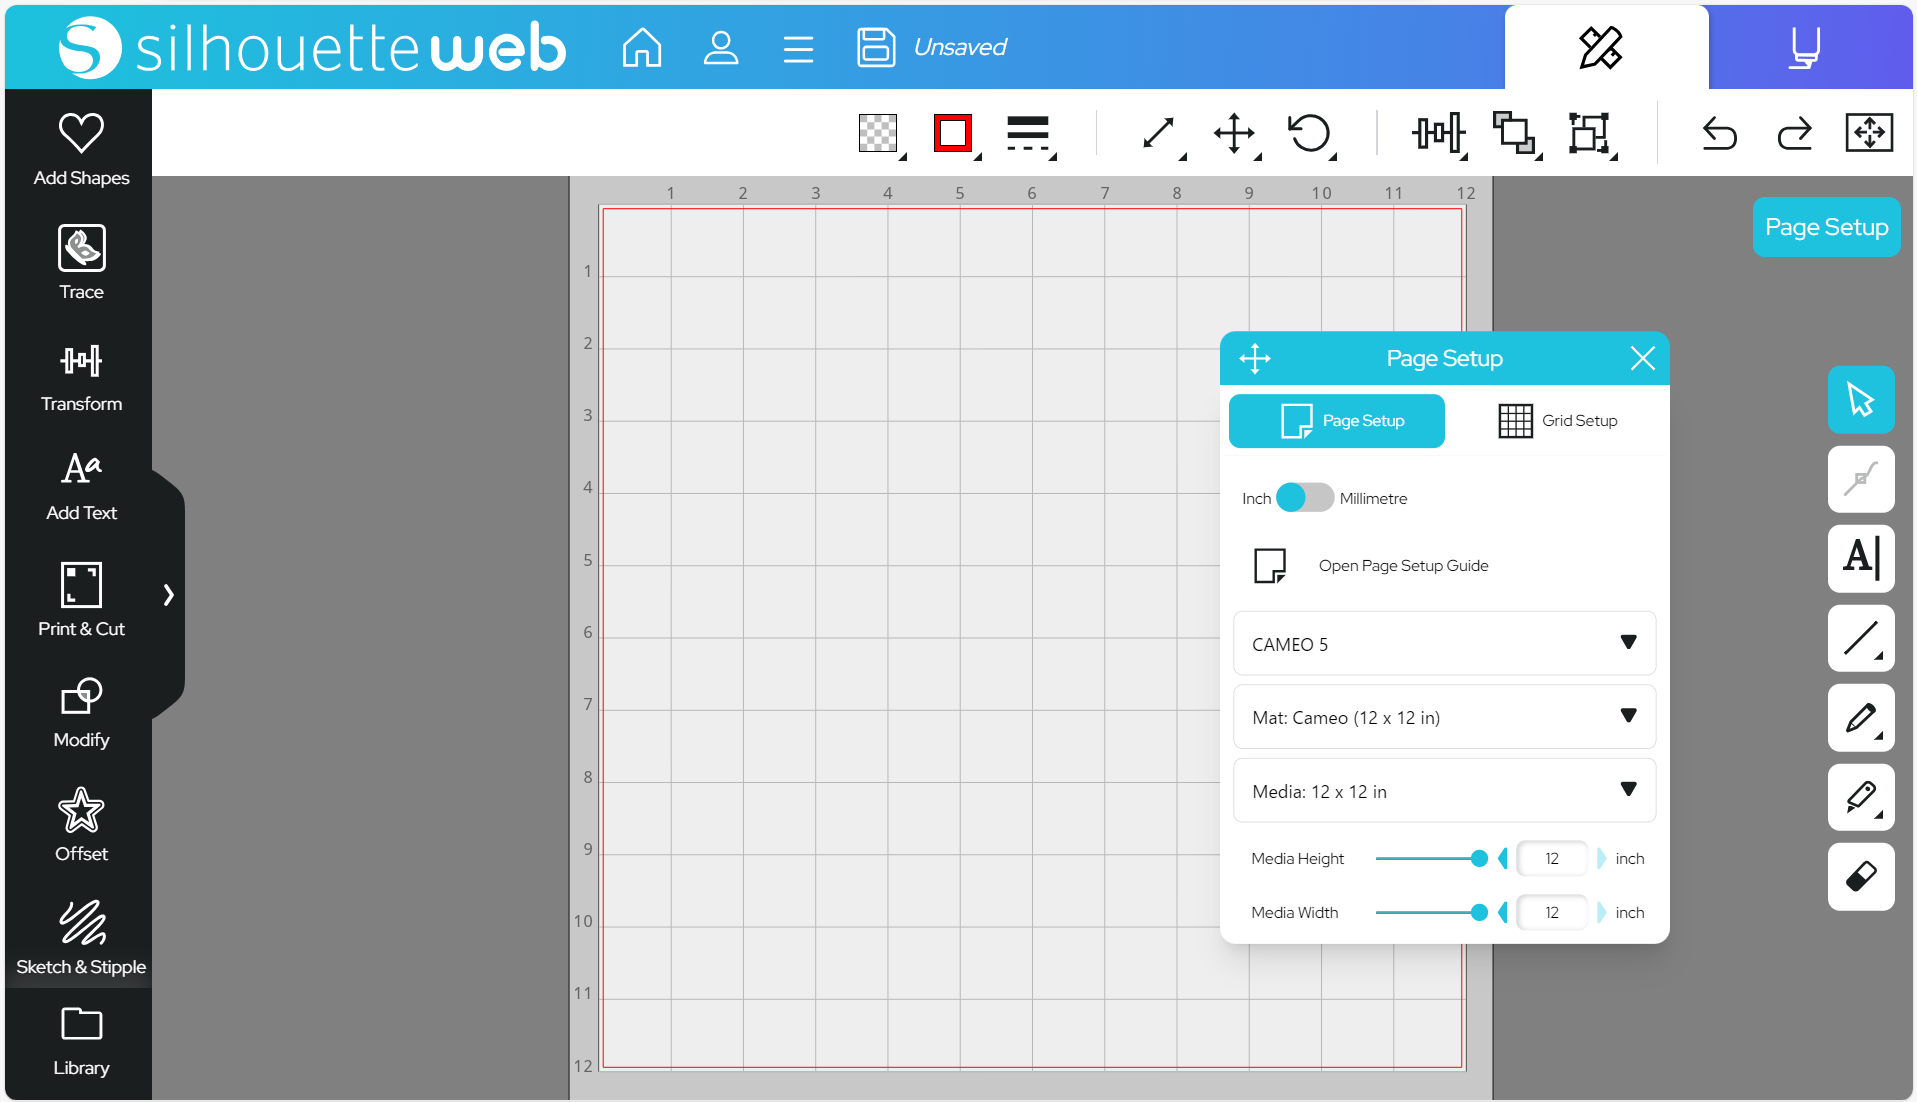Increase Media Width with right arrow
This screenshot has width=1917, height=1102.
coord(1601,912)
